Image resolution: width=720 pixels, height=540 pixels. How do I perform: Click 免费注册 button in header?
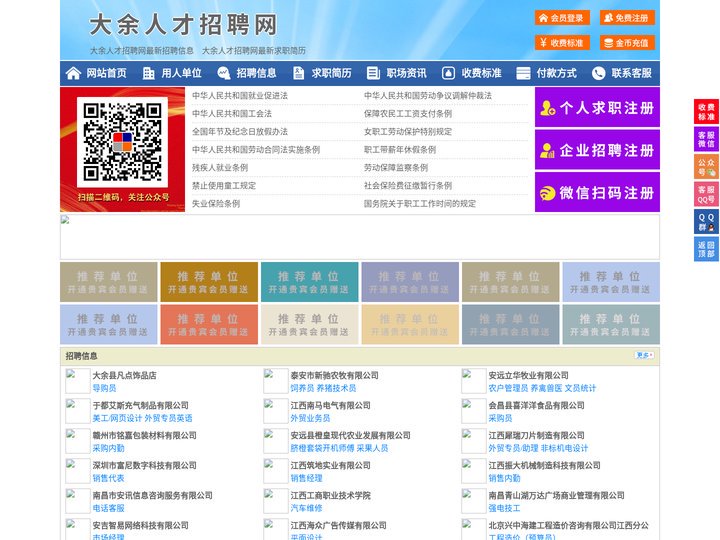627,18
